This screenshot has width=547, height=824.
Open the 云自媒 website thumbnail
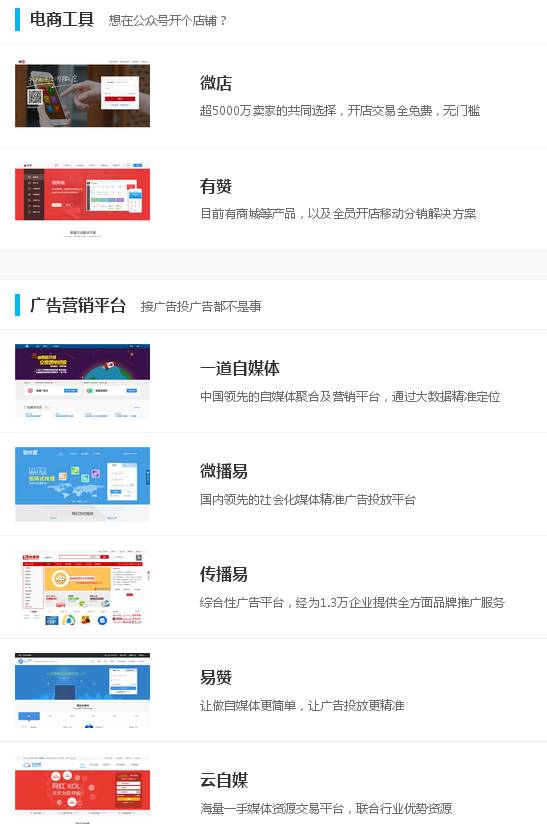point(82,790)
